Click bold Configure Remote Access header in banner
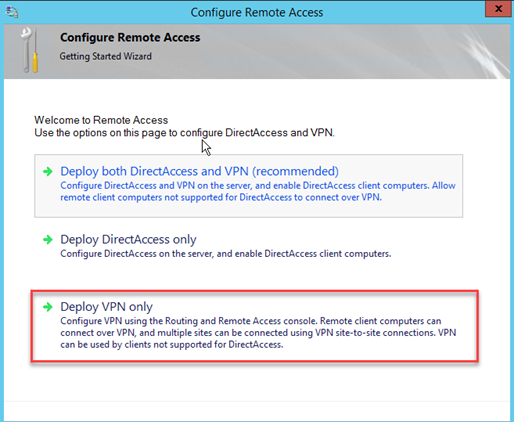 click(130, 37)
